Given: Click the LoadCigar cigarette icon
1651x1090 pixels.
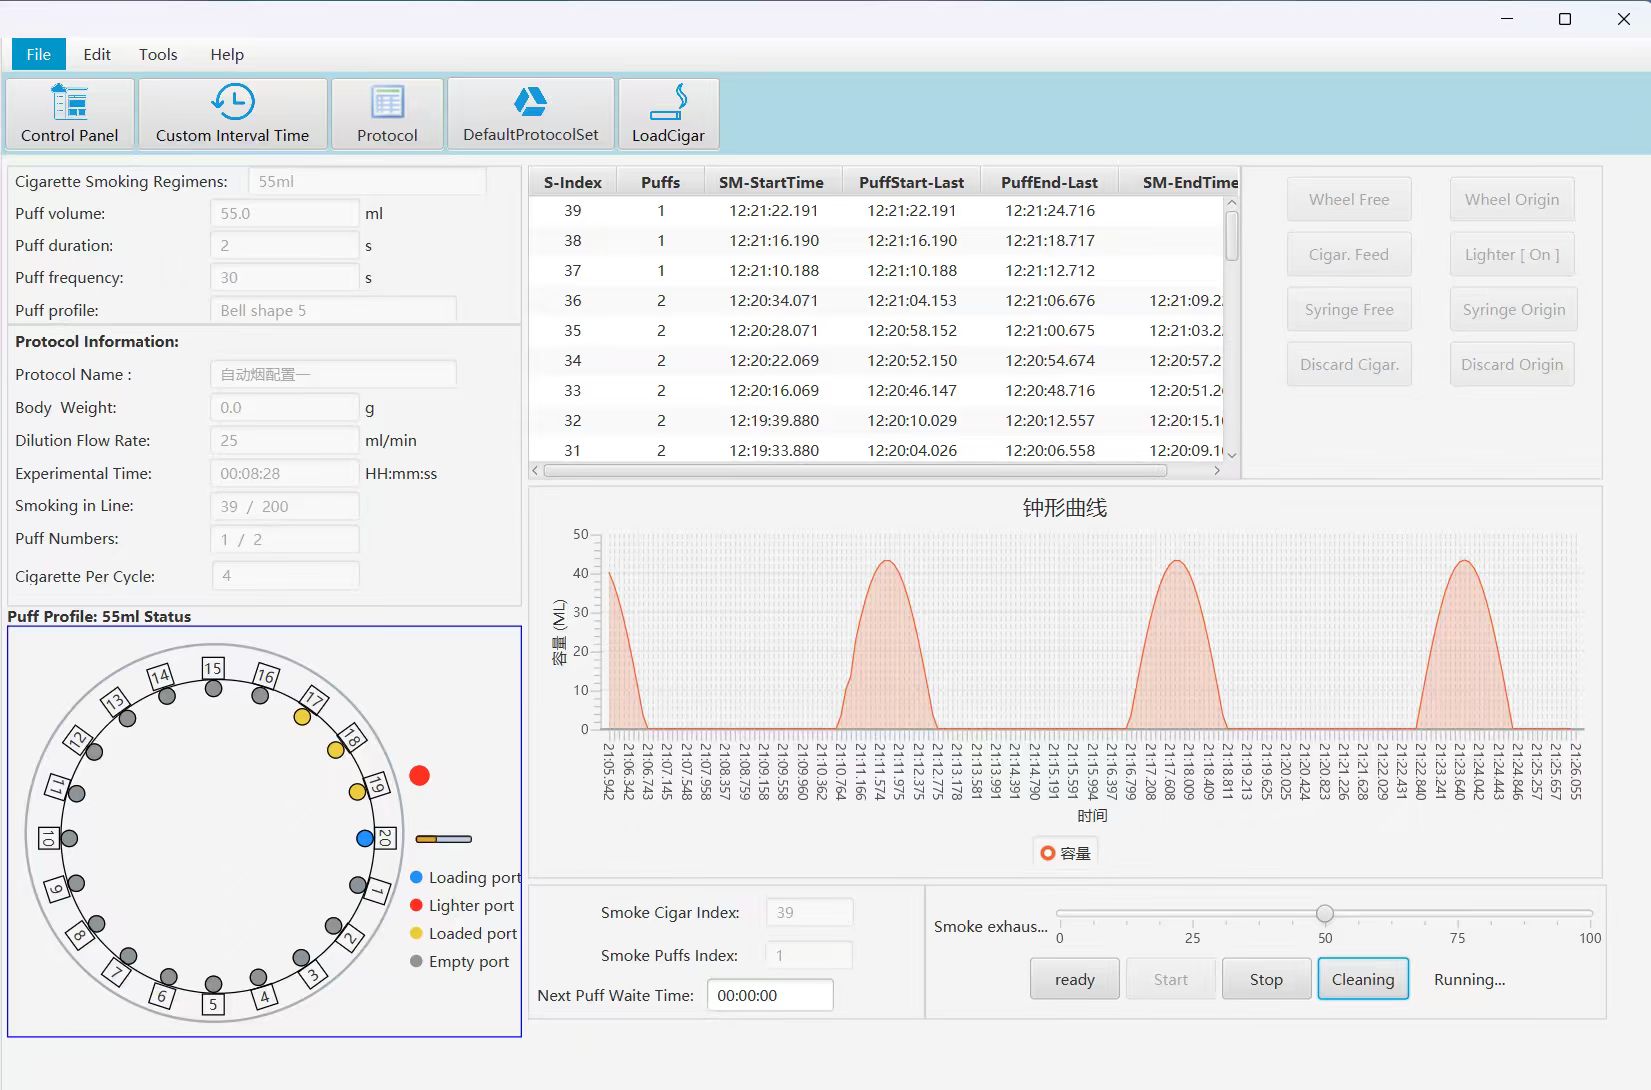Looking at the screenshot, I should 668,102.
